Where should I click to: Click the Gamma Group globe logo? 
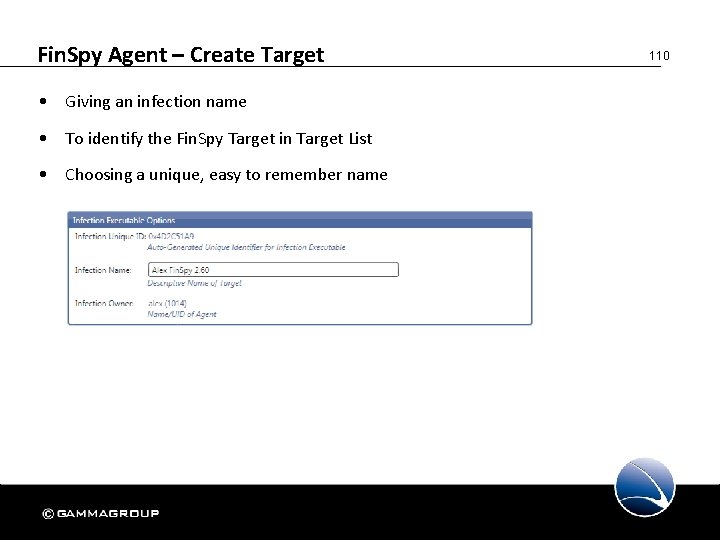pyautogui.click(x=645, y=487)
